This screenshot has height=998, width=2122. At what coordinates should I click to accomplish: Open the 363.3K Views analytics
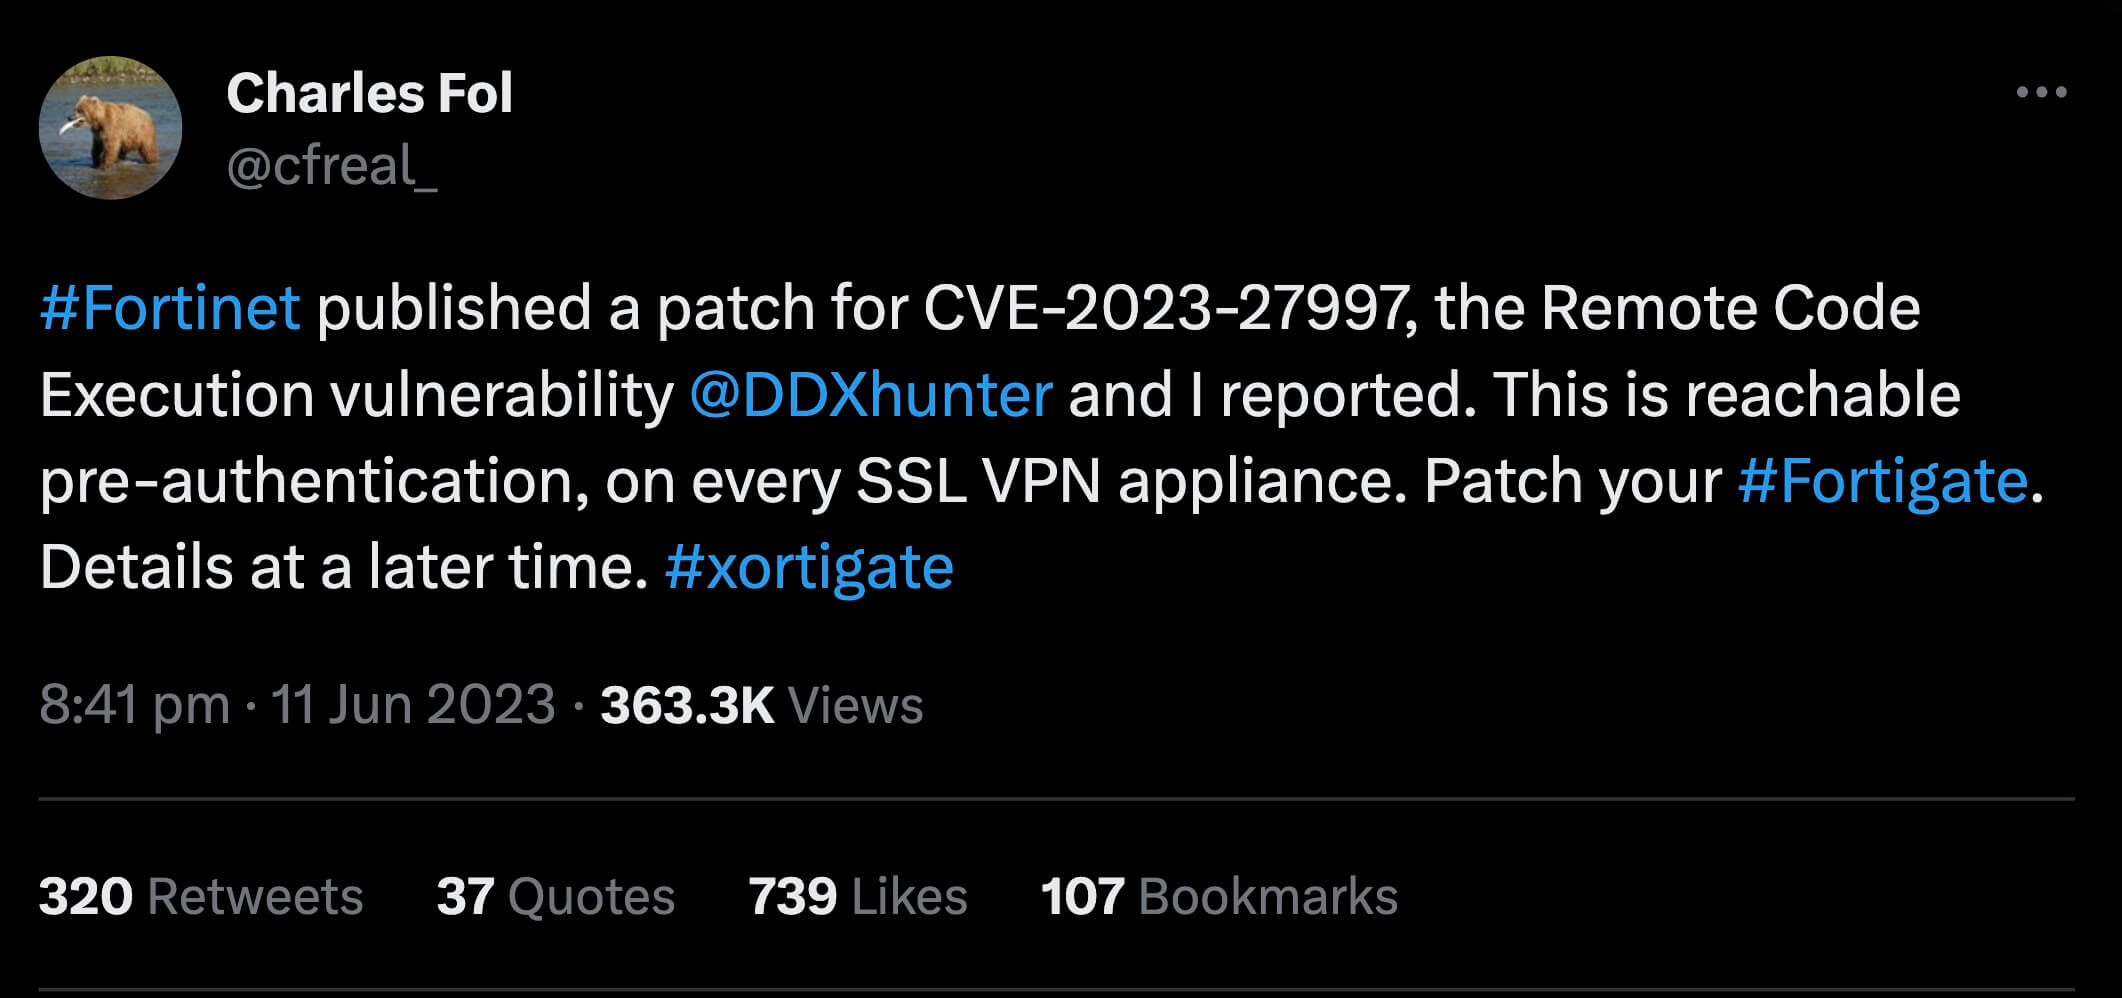pyautogui.click(x=686, y=703)
